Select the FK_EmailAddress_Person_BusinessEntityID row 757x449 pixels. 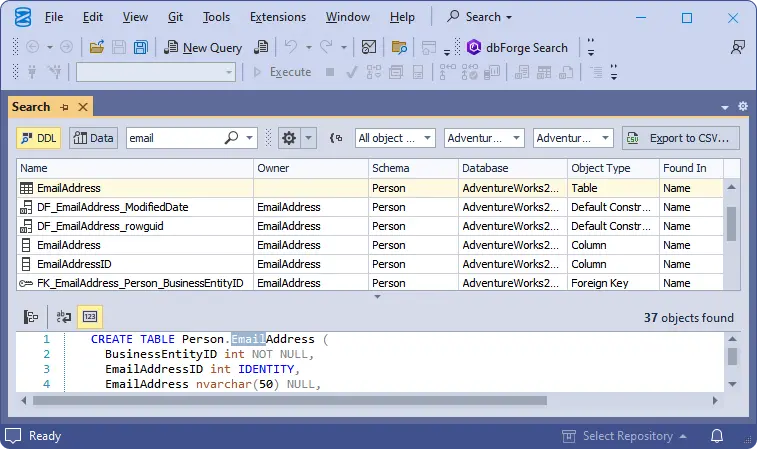[x=140, y=283]
